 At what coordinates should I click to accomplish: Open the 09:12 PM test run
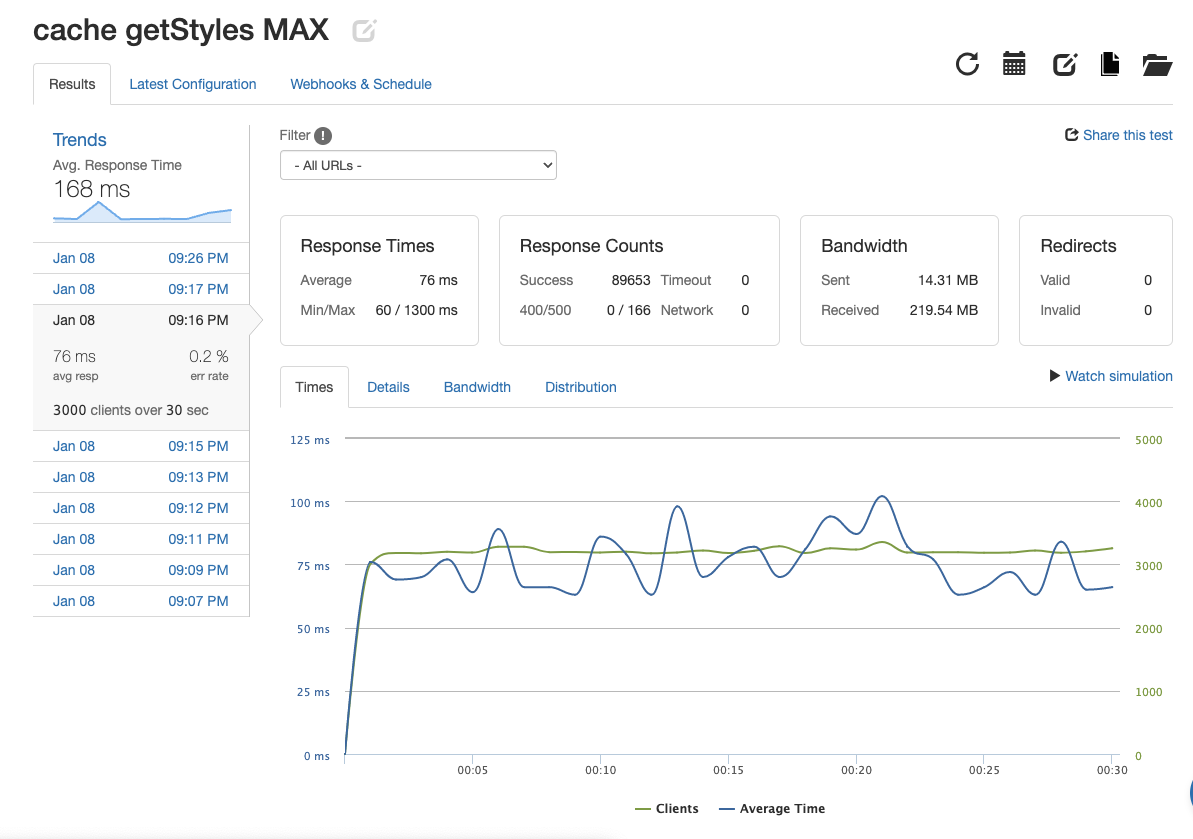[141, 508]
